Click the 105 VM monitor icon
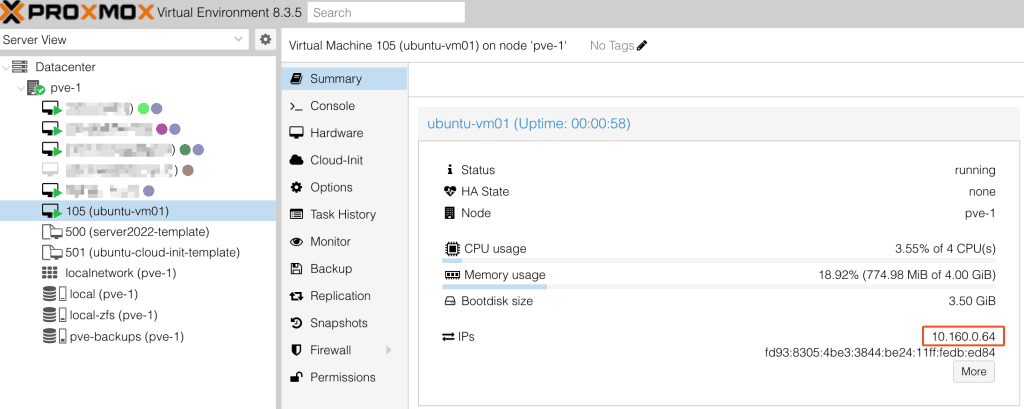Image resolution: width=1024 pixels, height=409 pixels. (52, 211)
